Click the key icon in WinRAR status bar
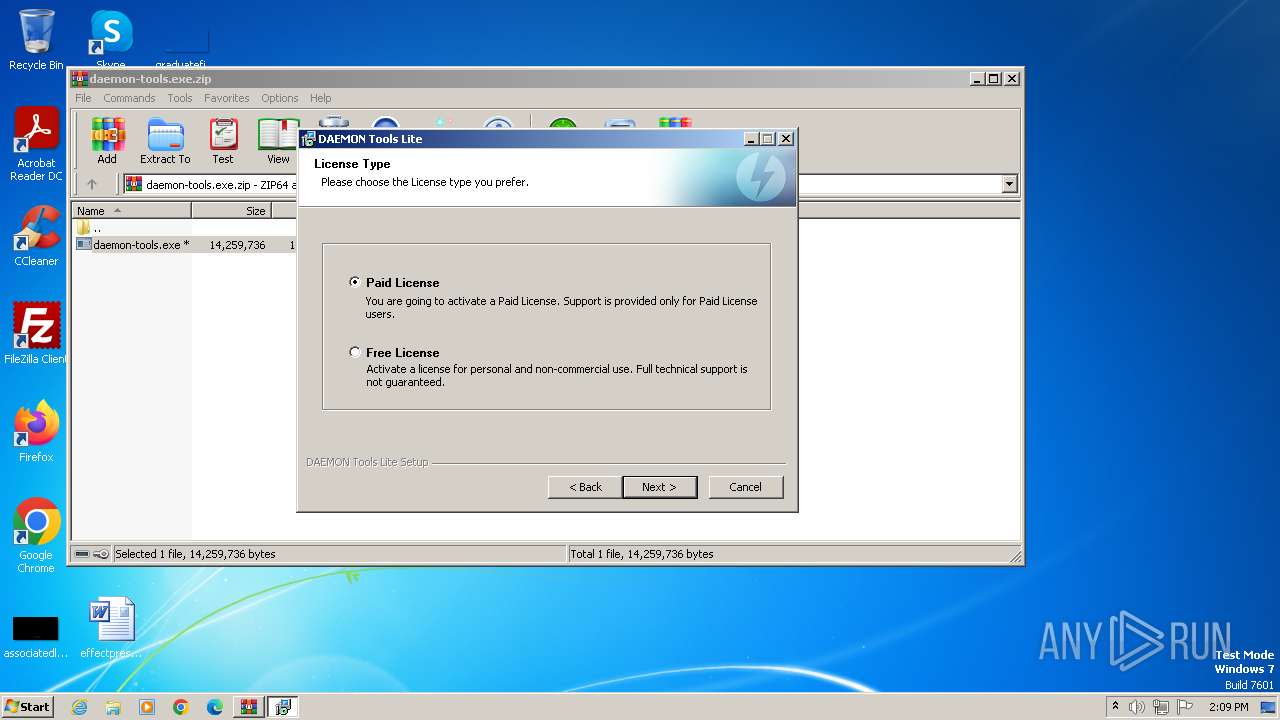 tap(101, 554)
